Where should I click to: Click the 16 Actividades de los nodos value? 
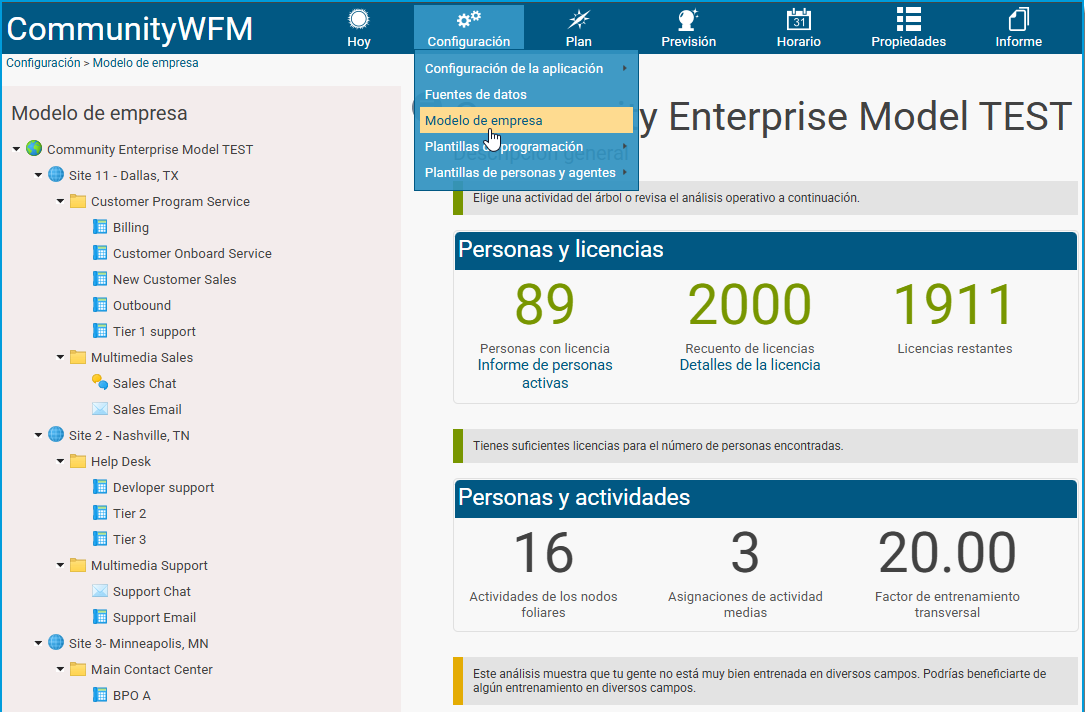click(543, 552)
